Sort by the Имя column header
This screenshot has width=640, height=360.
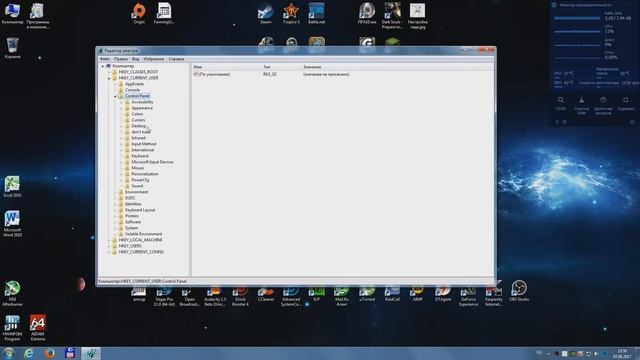[226, 67]
